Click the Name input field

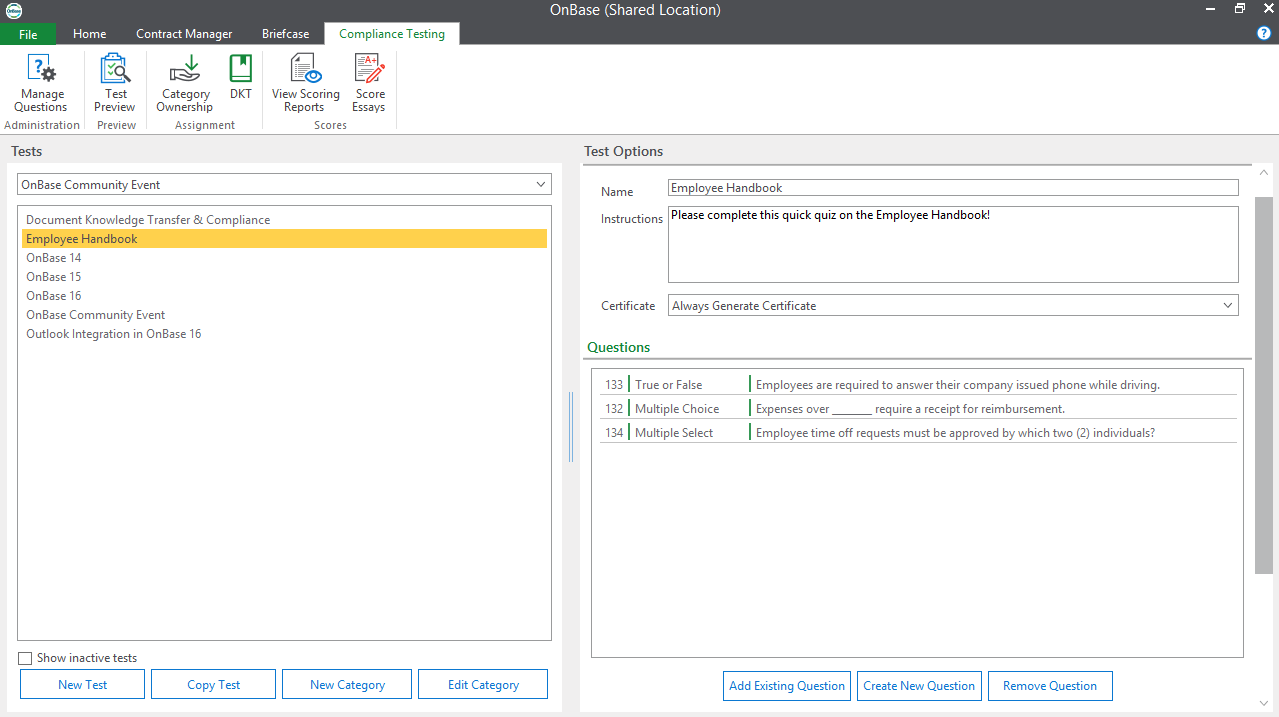pos(953,188)
